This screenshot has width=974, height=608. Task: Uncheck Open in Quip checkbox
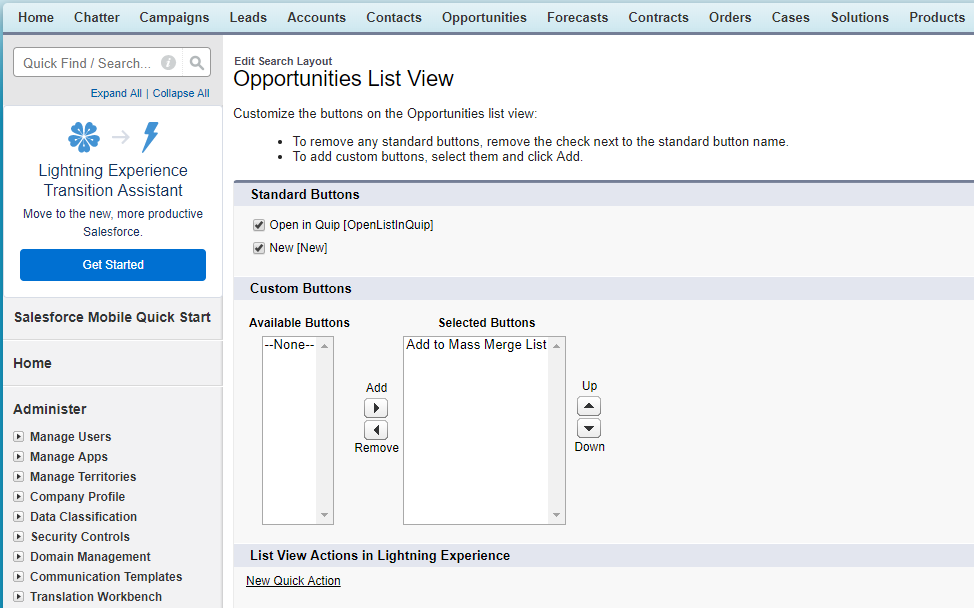(x=259, y=225)
